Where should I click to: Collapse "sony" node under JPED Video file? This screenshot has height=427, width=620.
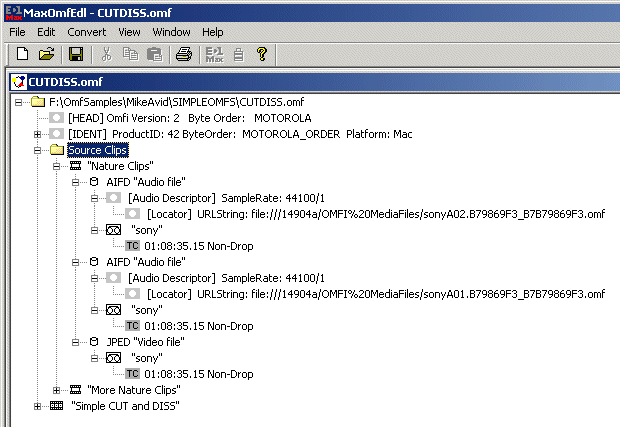point(95,358)
